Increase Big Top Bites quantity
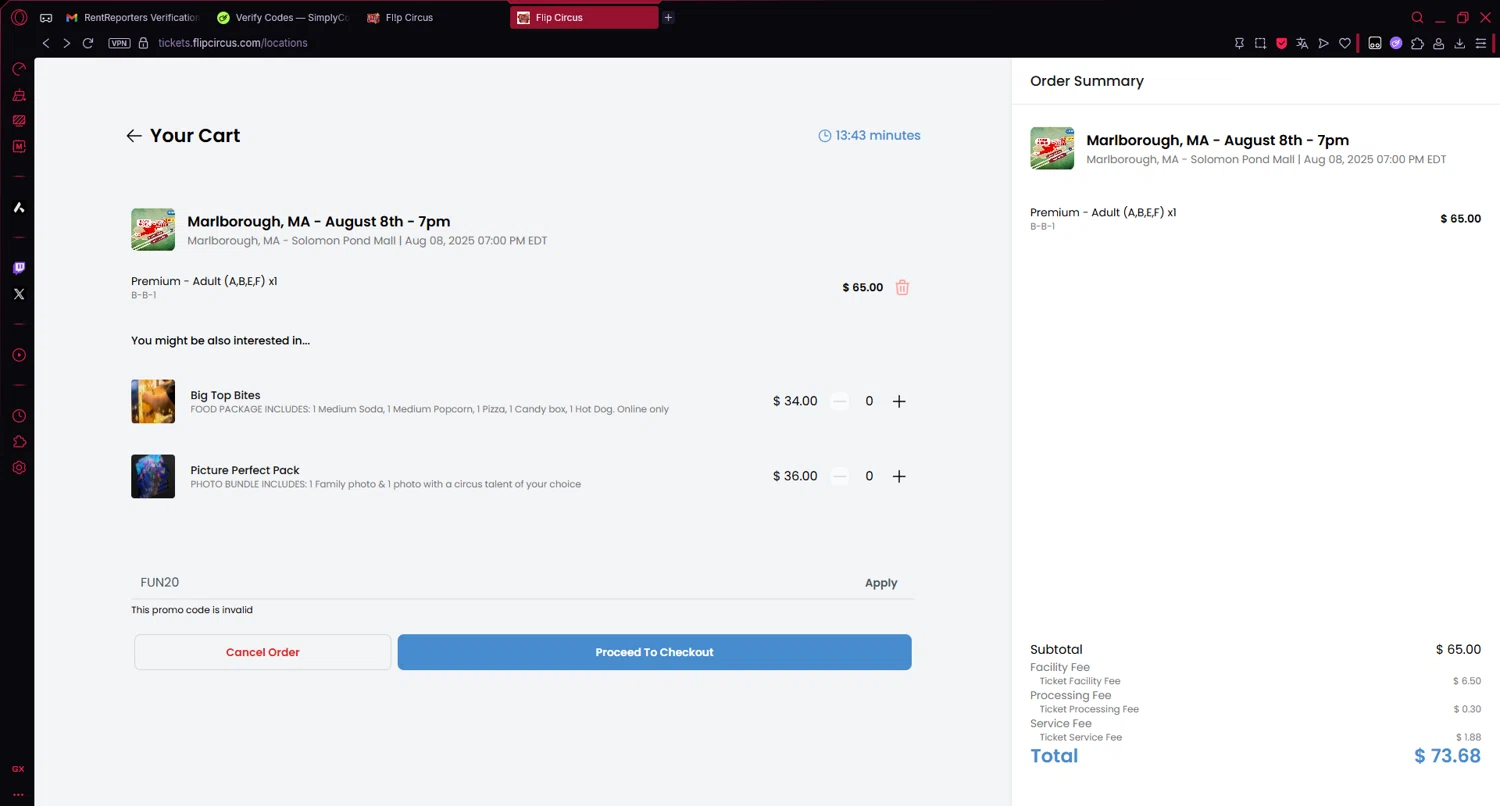The width and height of the screenshot is (1500, 806). (x=899, y=401)
